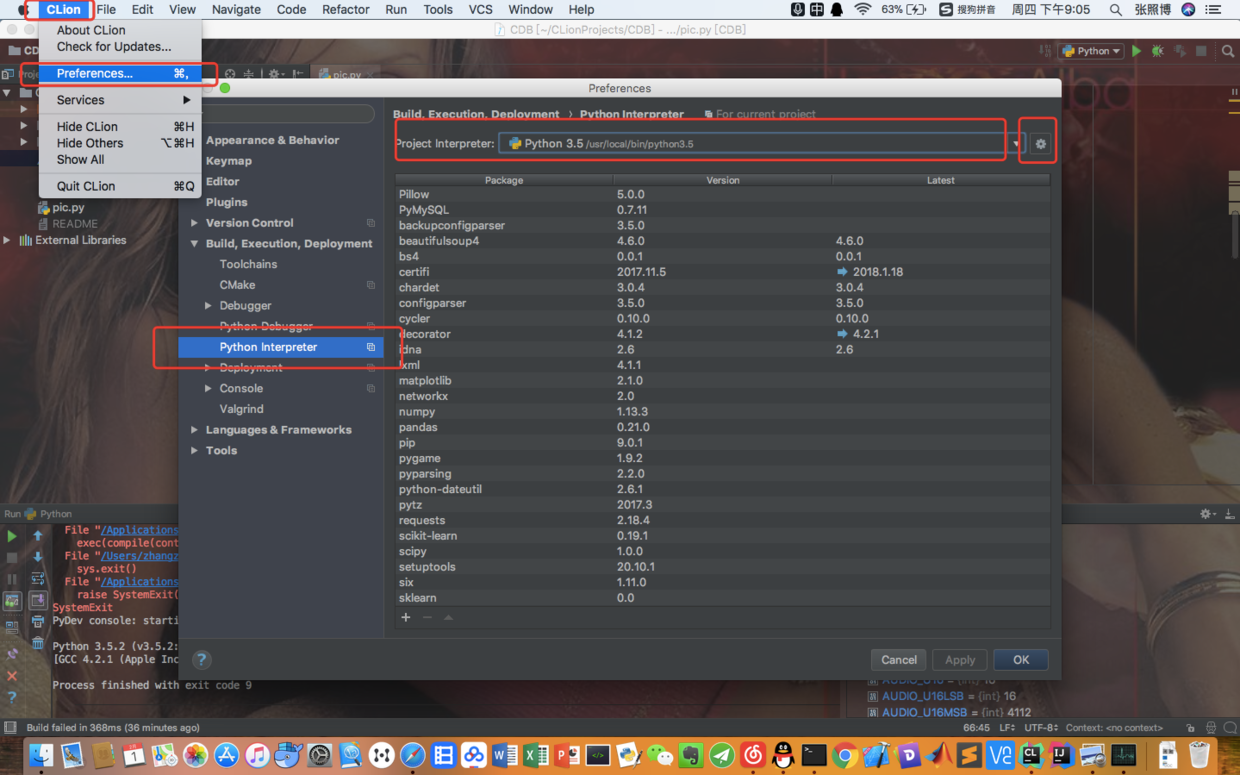
Task: Select the matplotlib package row
Action: (722, 381)
